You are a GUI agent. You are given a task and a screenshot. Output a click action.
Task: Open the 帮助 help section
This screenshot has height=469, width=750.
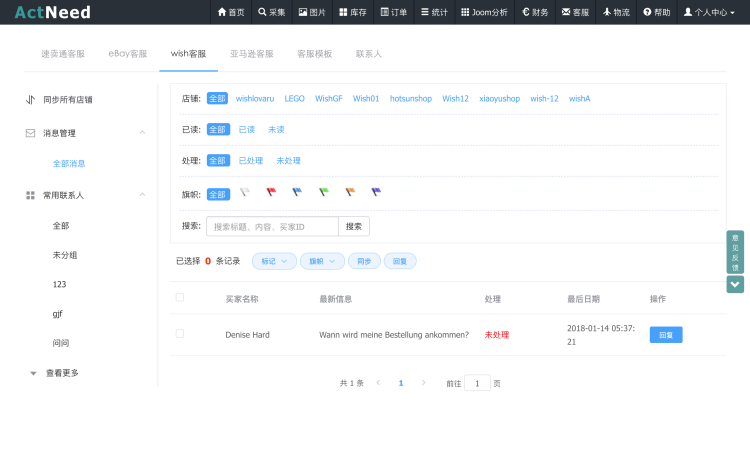(657, 12)
